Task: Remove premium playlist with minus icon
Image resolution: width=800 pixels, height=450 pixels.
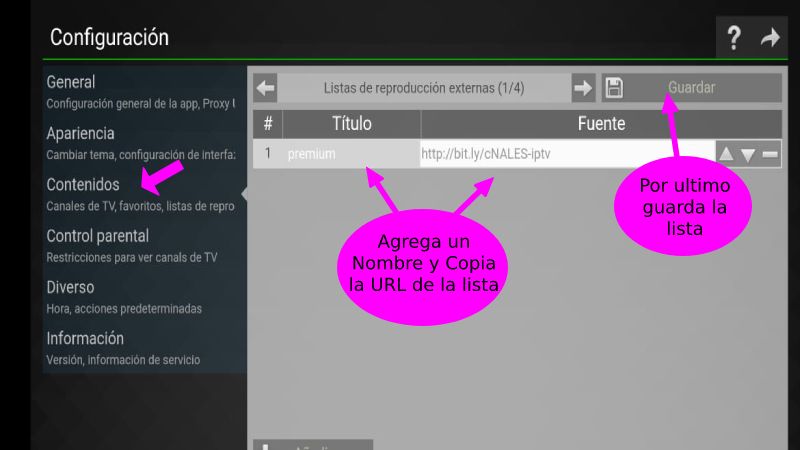Action: (x=770, y=154)
